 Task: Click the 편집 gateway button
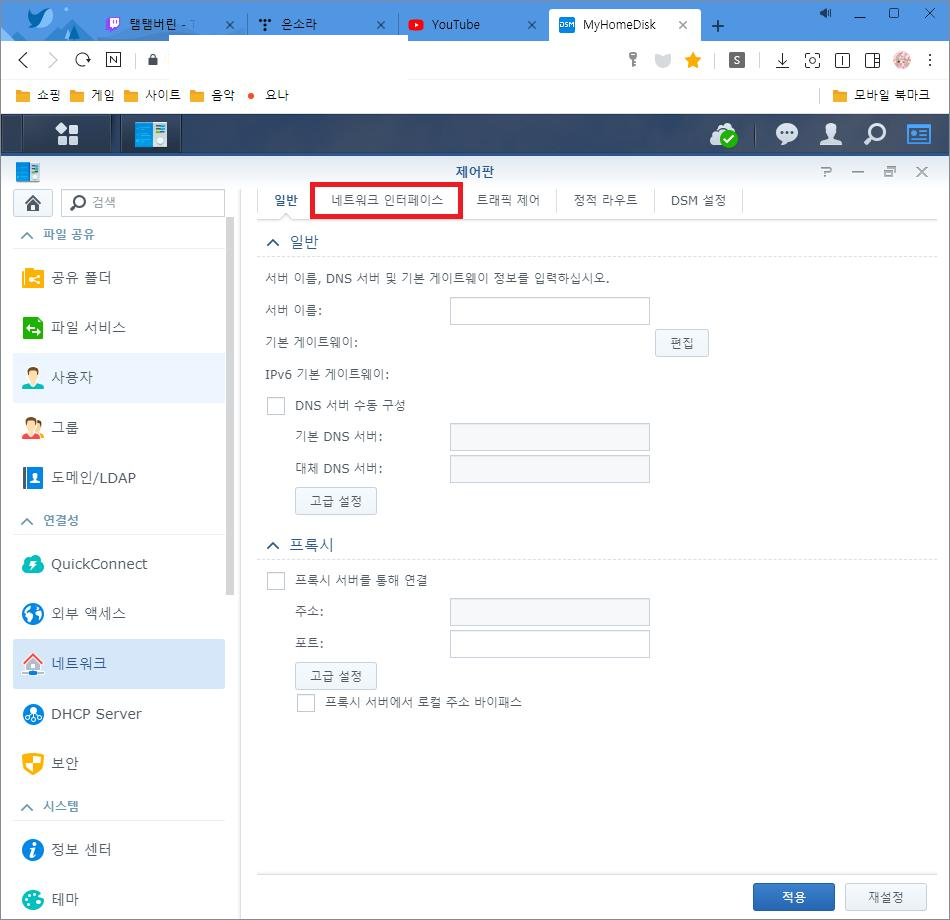681,343
